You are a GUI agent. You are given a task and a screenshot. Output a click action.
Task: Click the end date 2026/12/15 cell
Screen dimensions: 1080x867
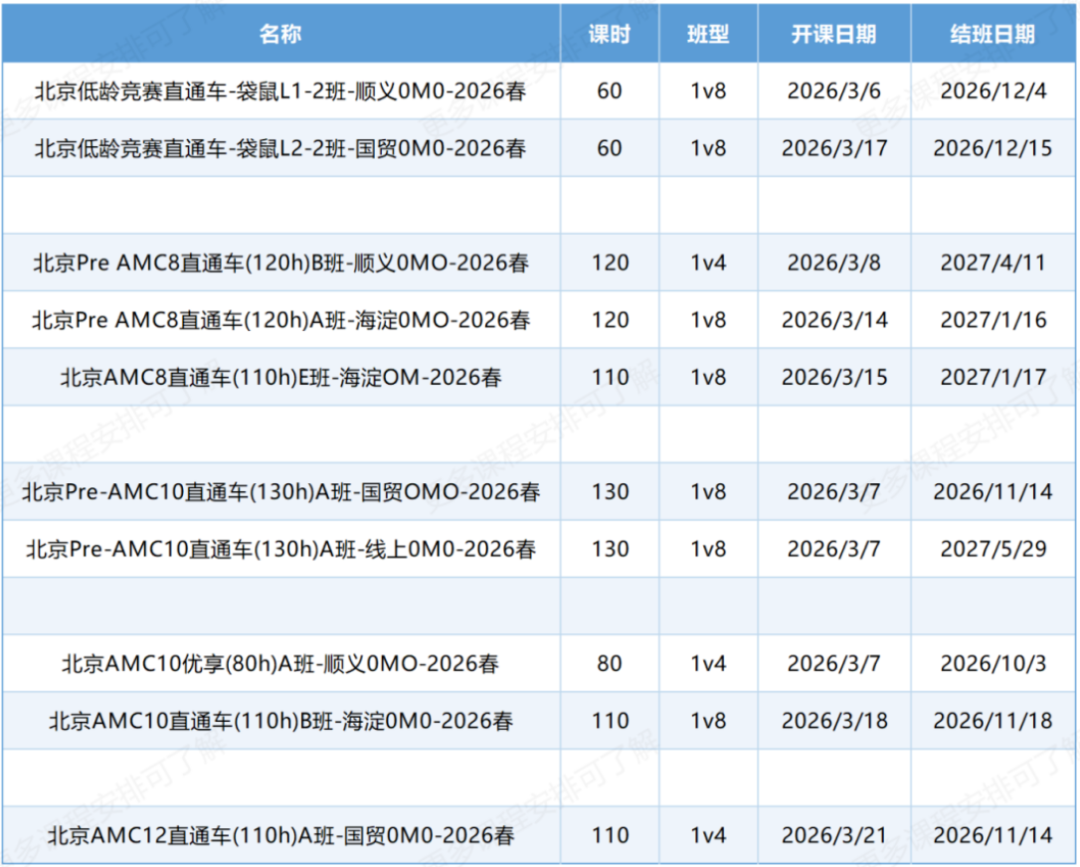pyautogui.click(x=992, y=148)
